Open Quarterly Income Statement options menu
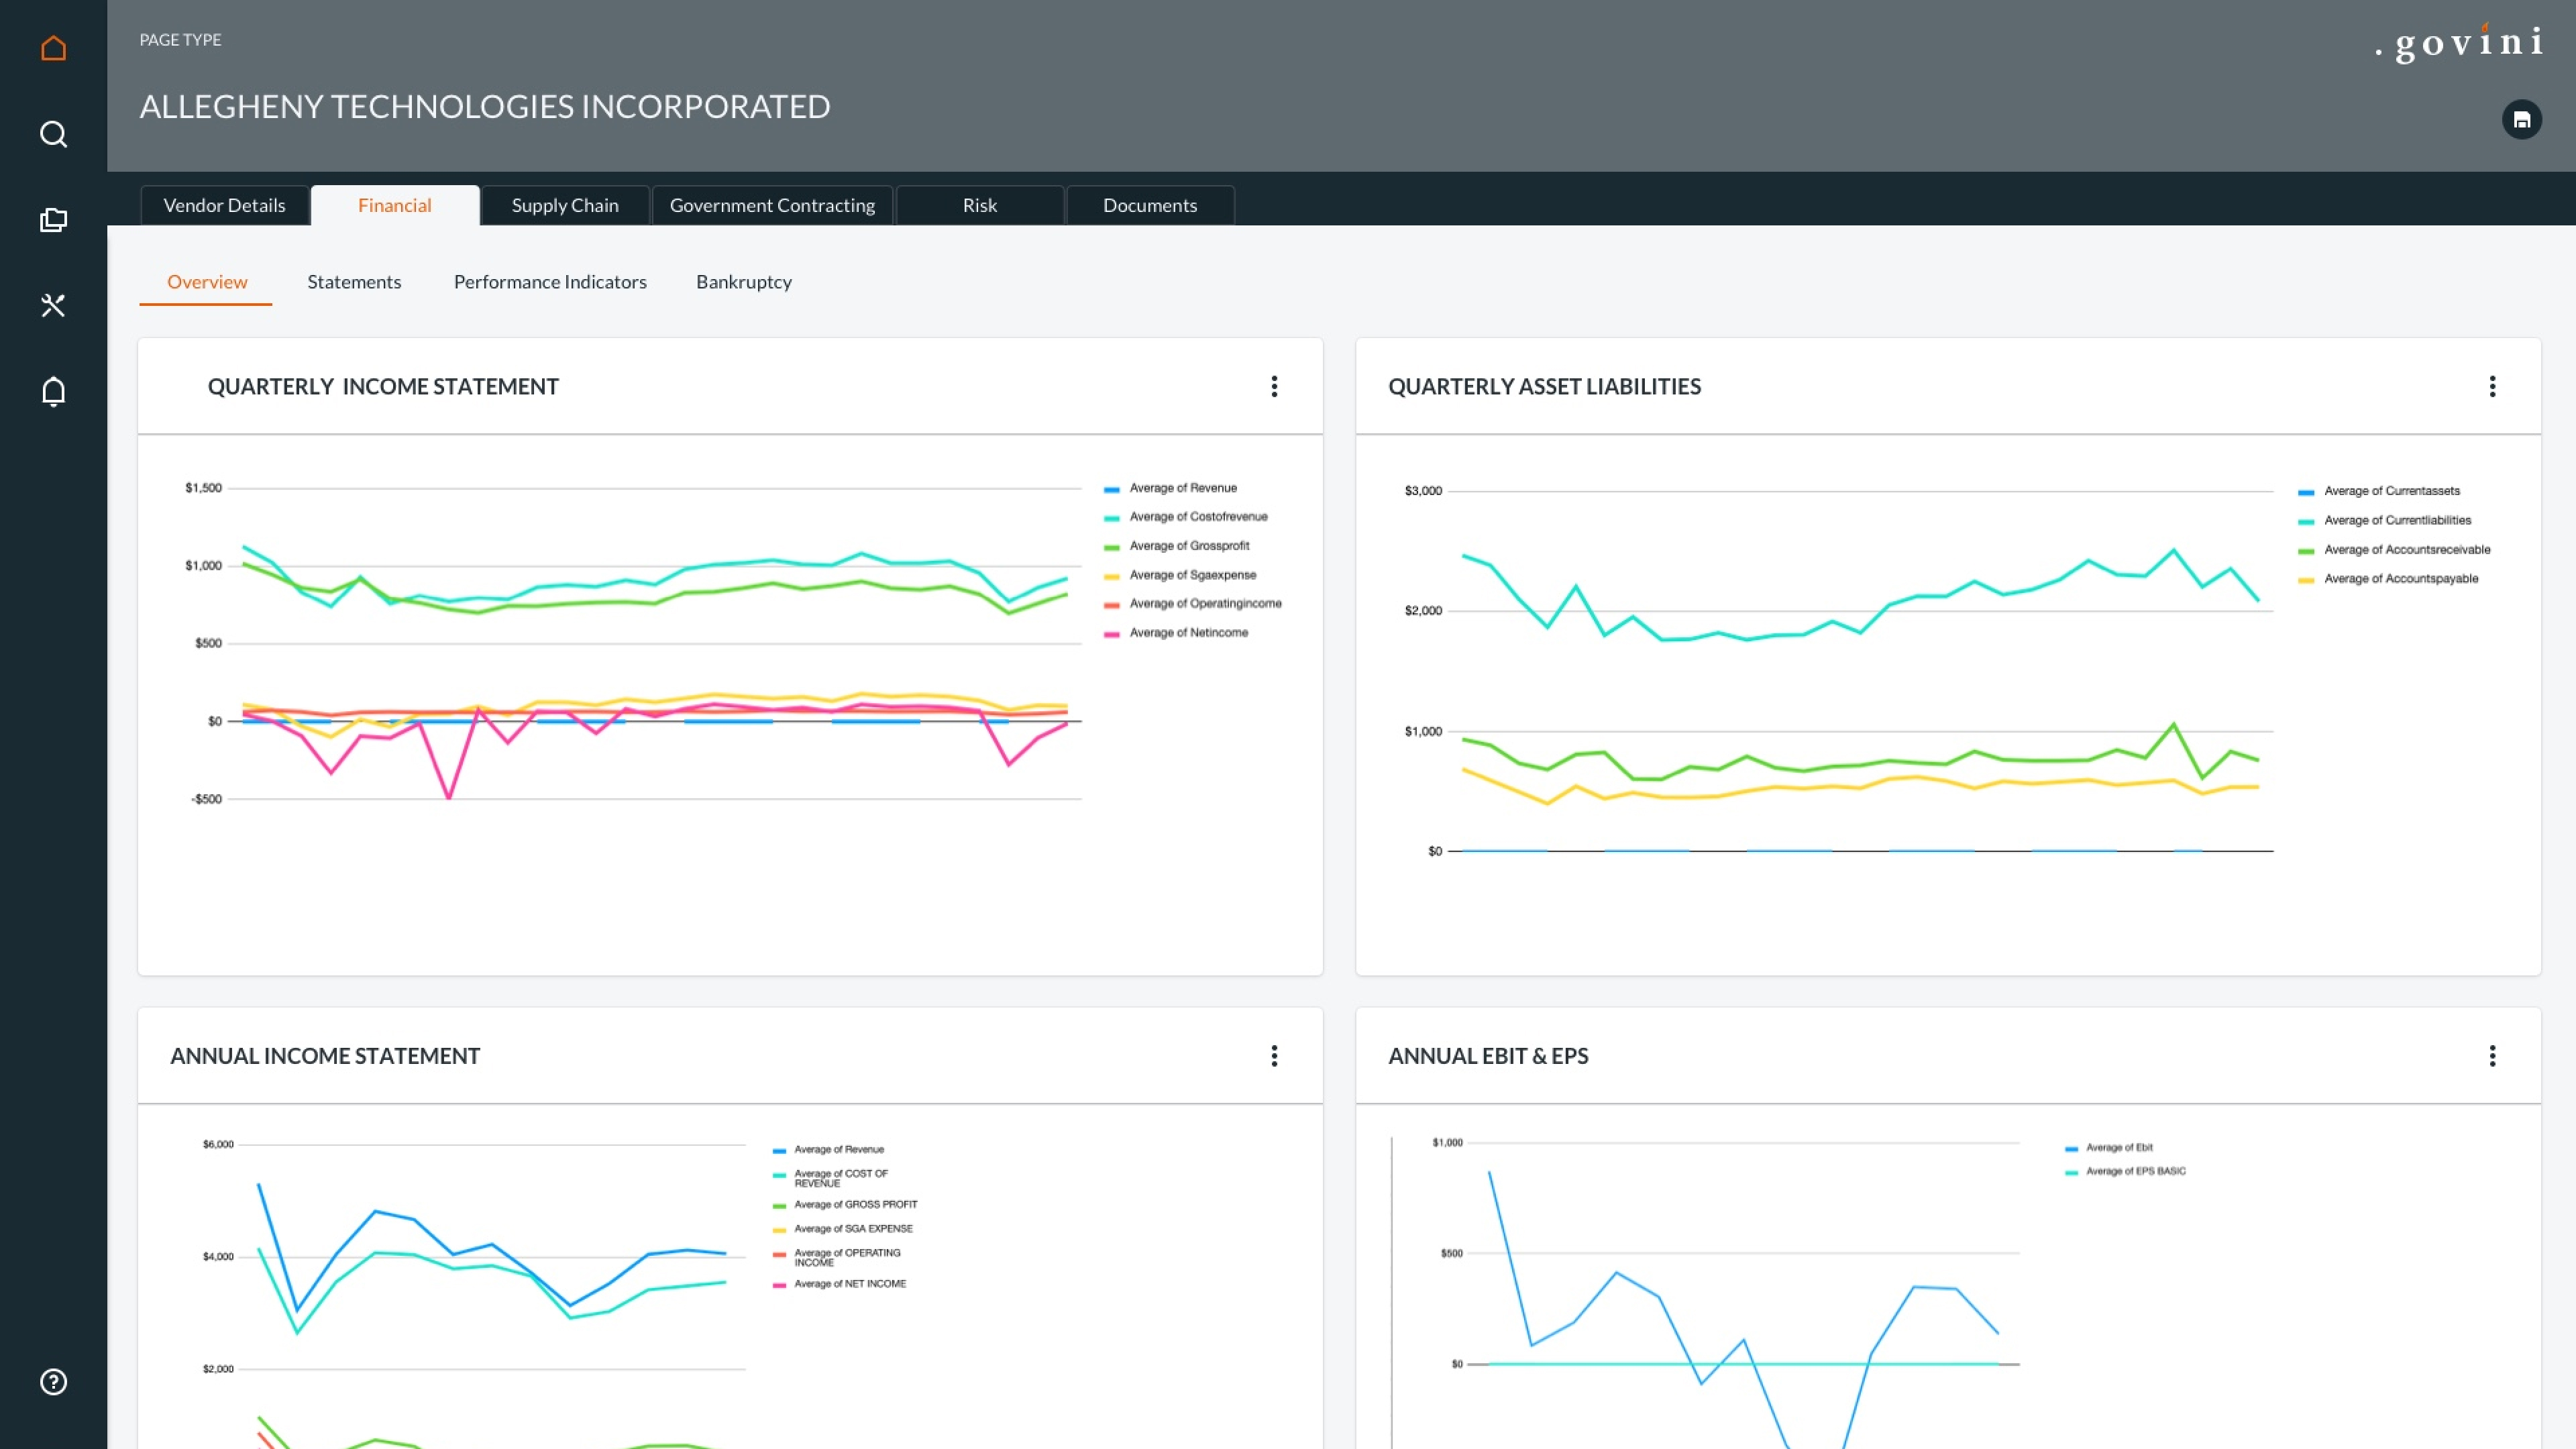Viewport: 2576px width, 1449px height. pyautogui.click(x=1274, y=387)
